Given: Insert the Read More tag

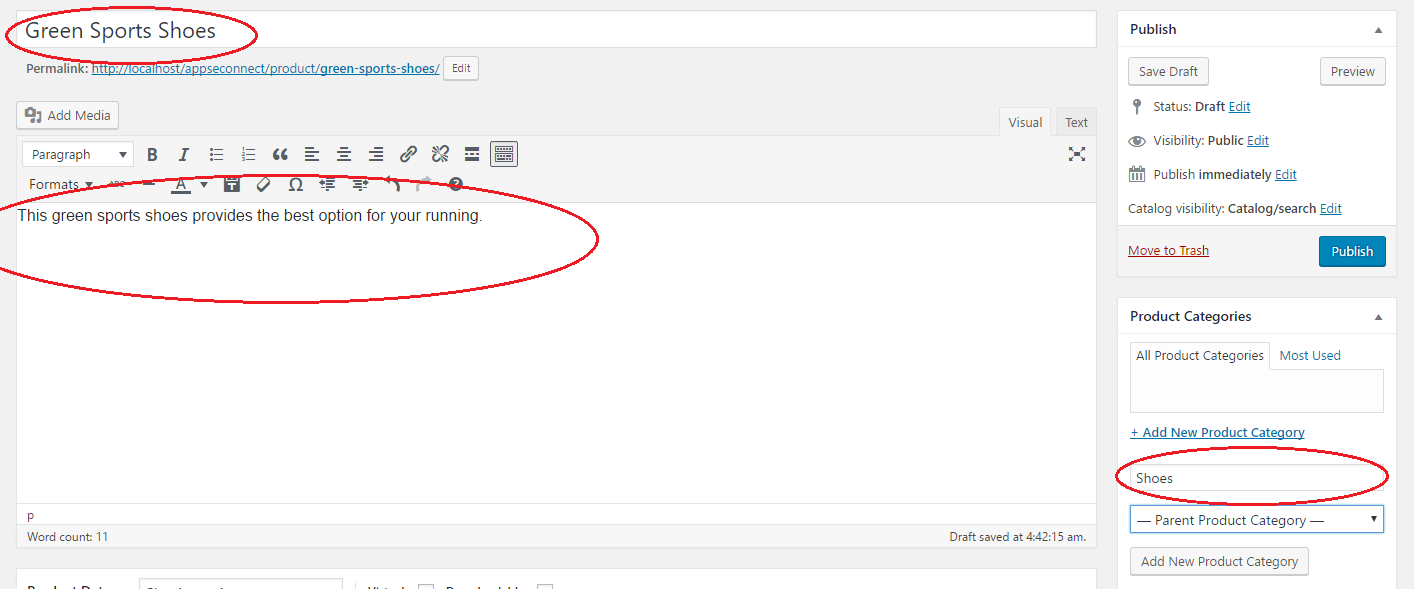Looking at the screenshot, I should (472, 154).
